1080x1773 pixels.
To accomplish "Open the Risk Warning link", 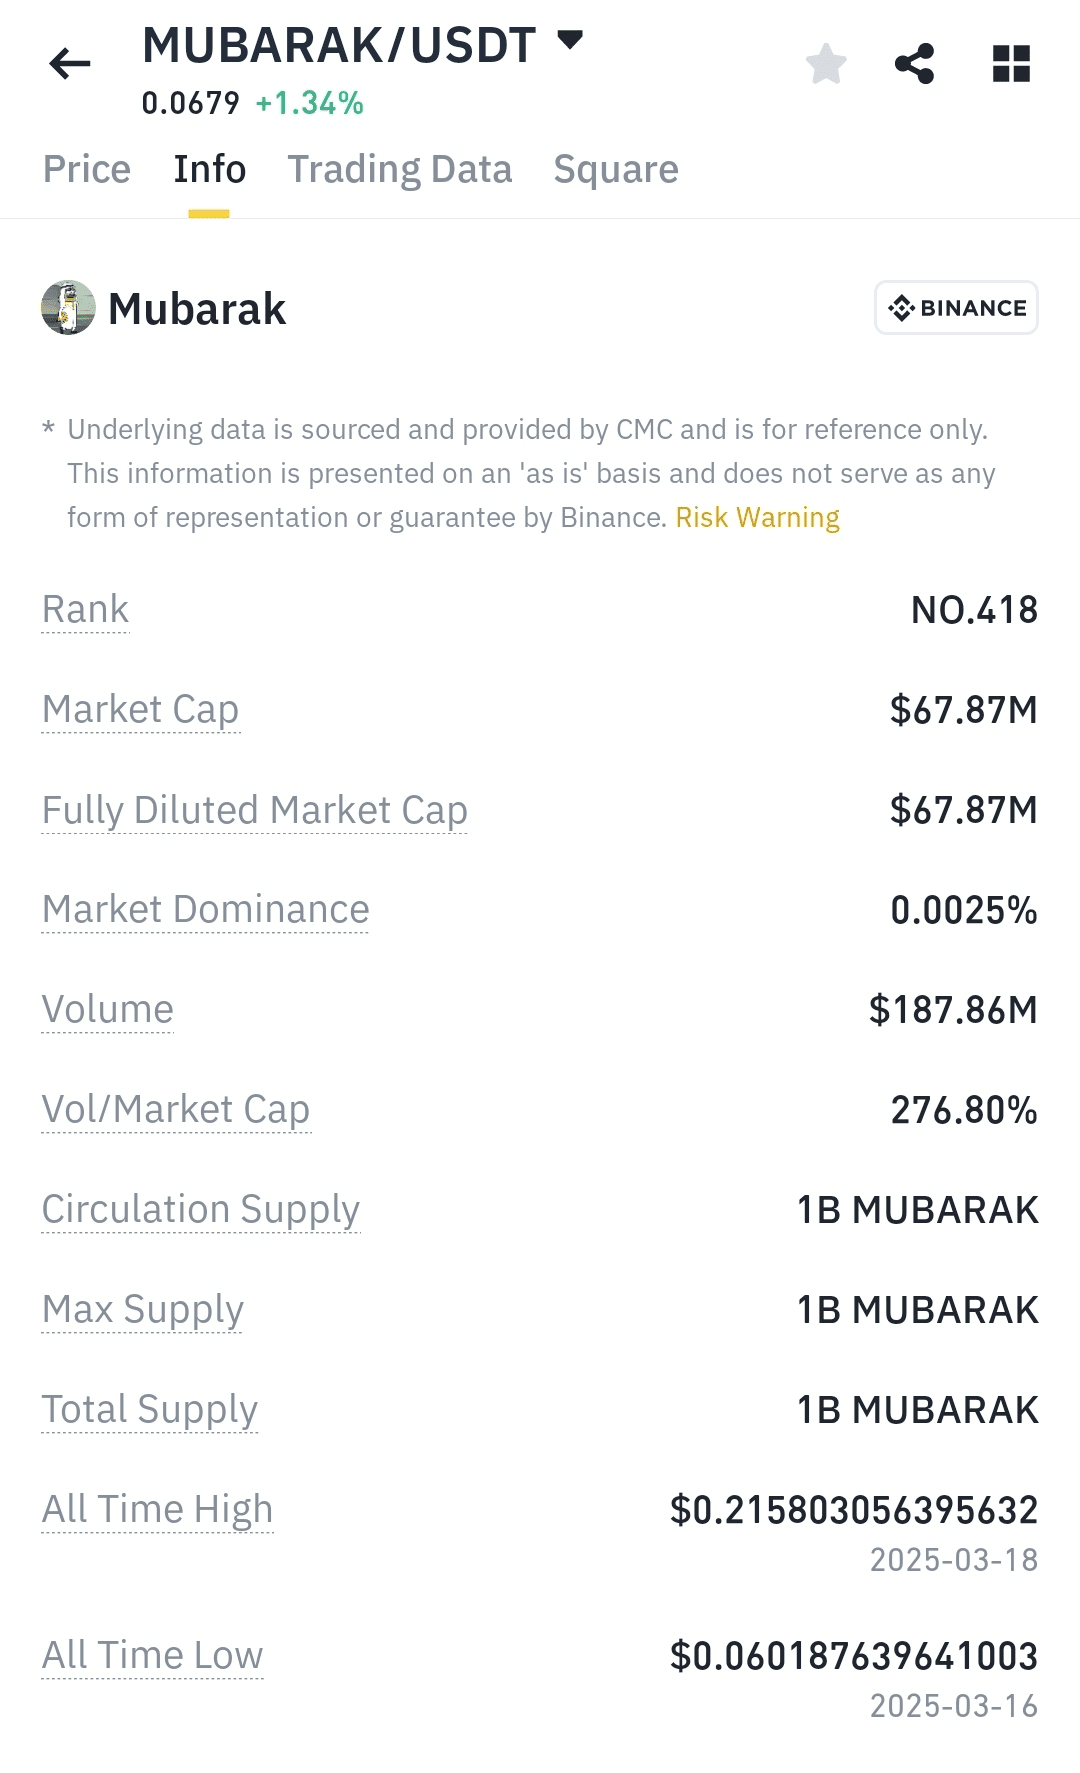I will click(757, 517).
